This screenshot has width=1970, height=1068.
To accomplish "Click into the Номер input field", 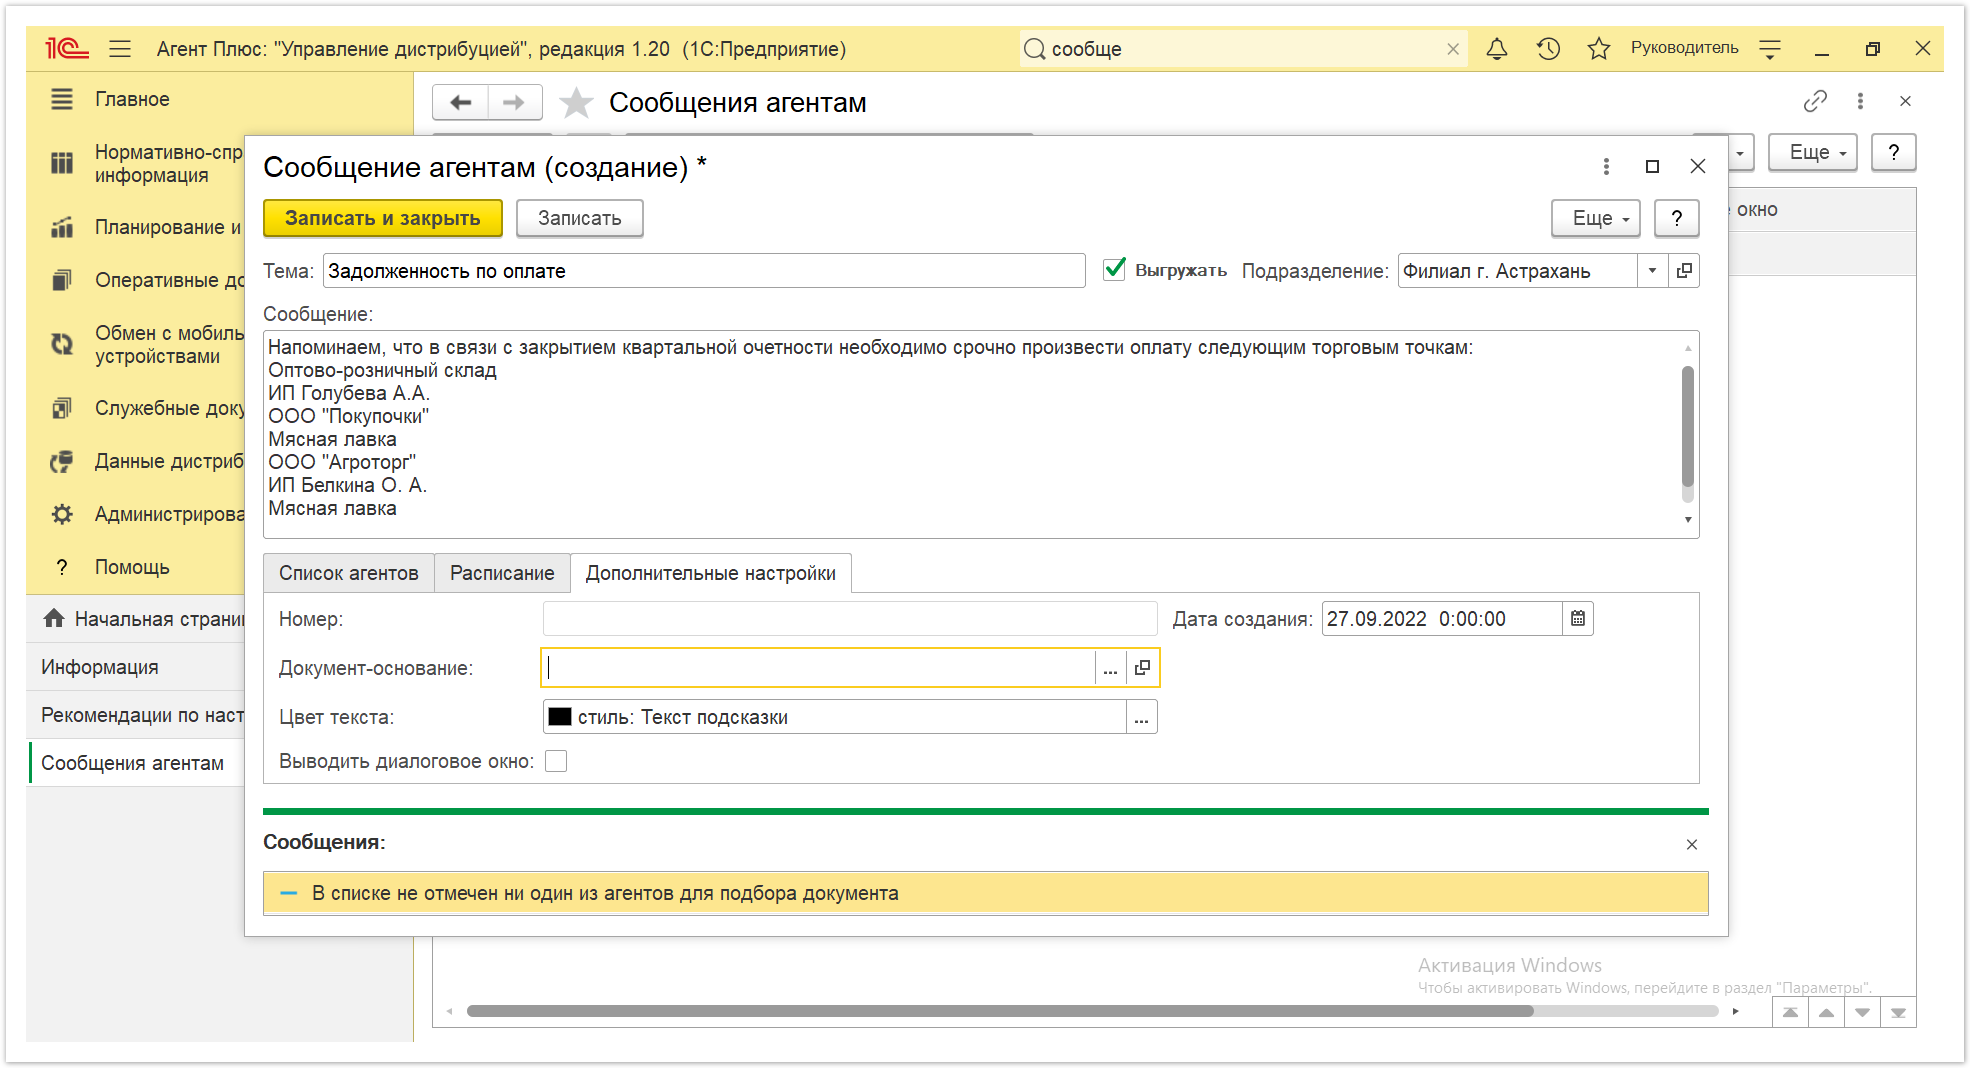I will click(x=850, y=618).
